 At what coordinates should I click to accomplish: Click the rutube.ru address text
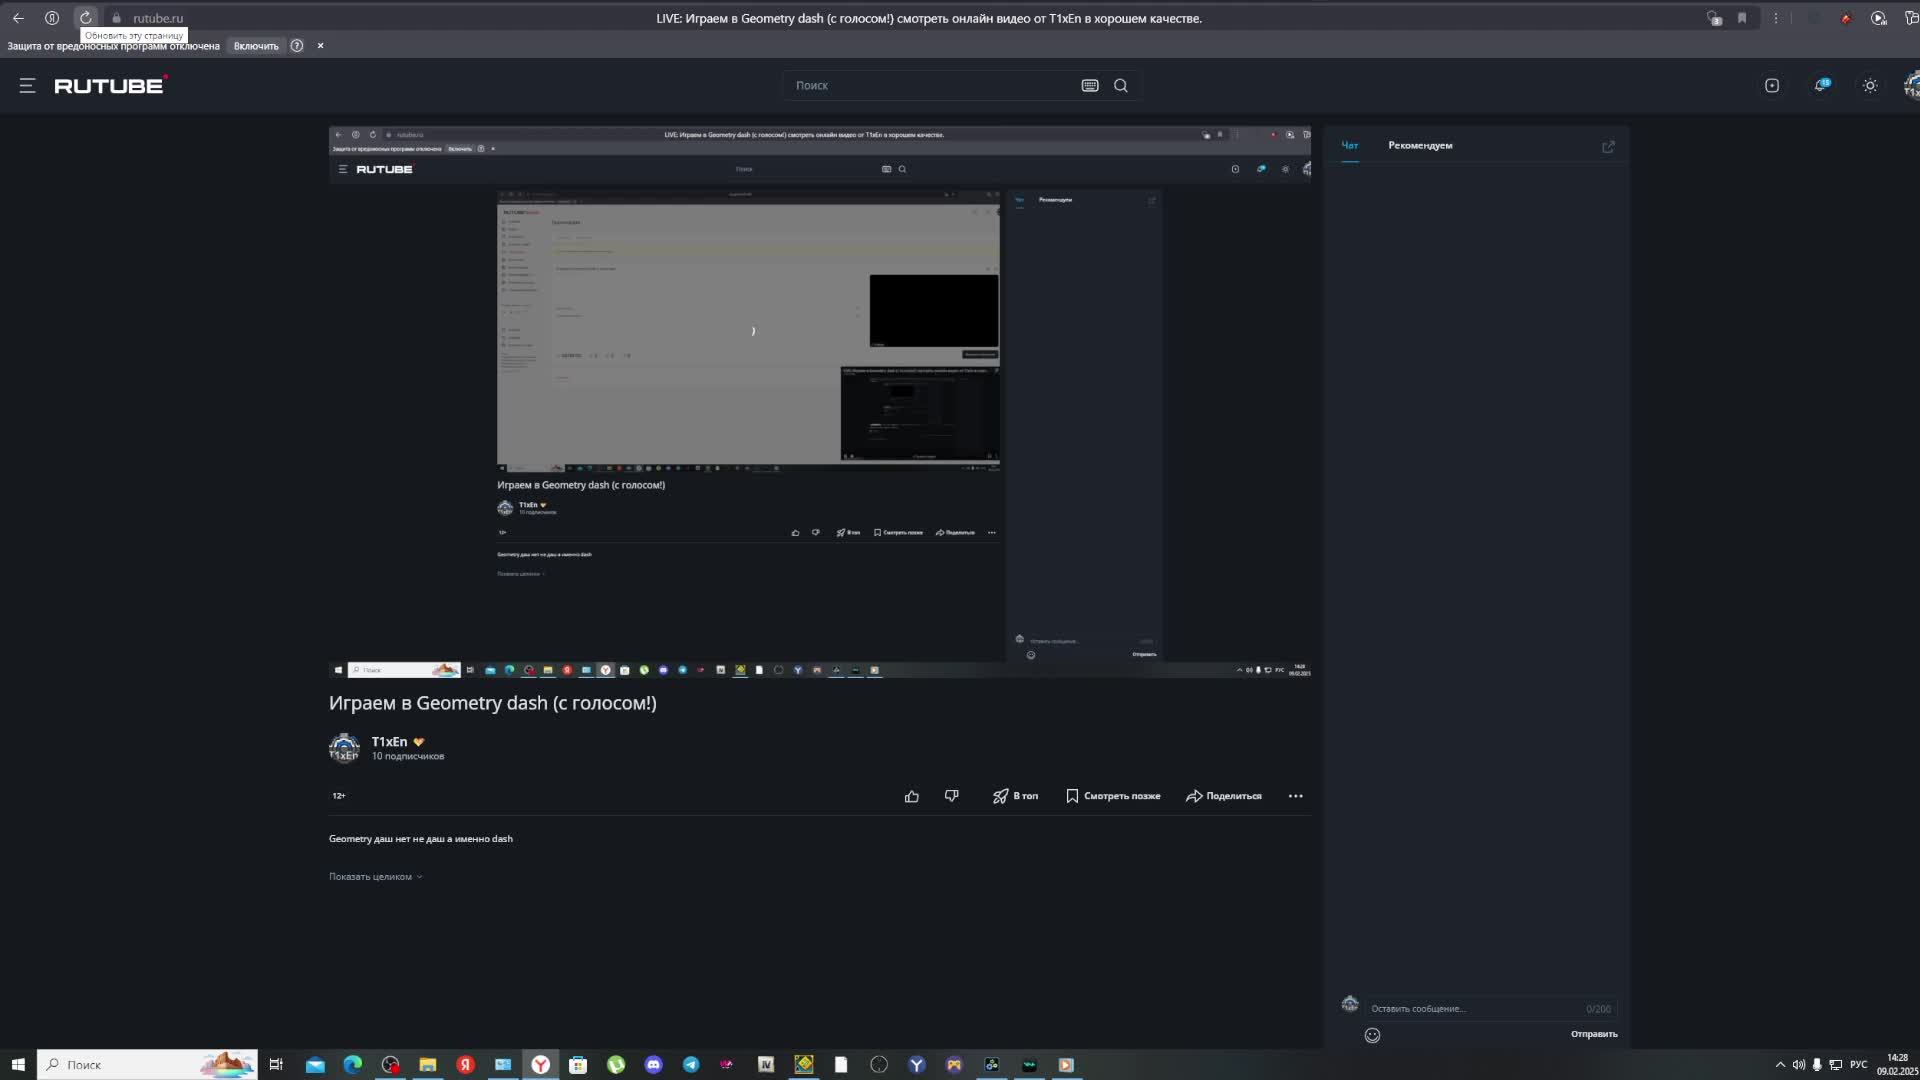tap(158, 18)
